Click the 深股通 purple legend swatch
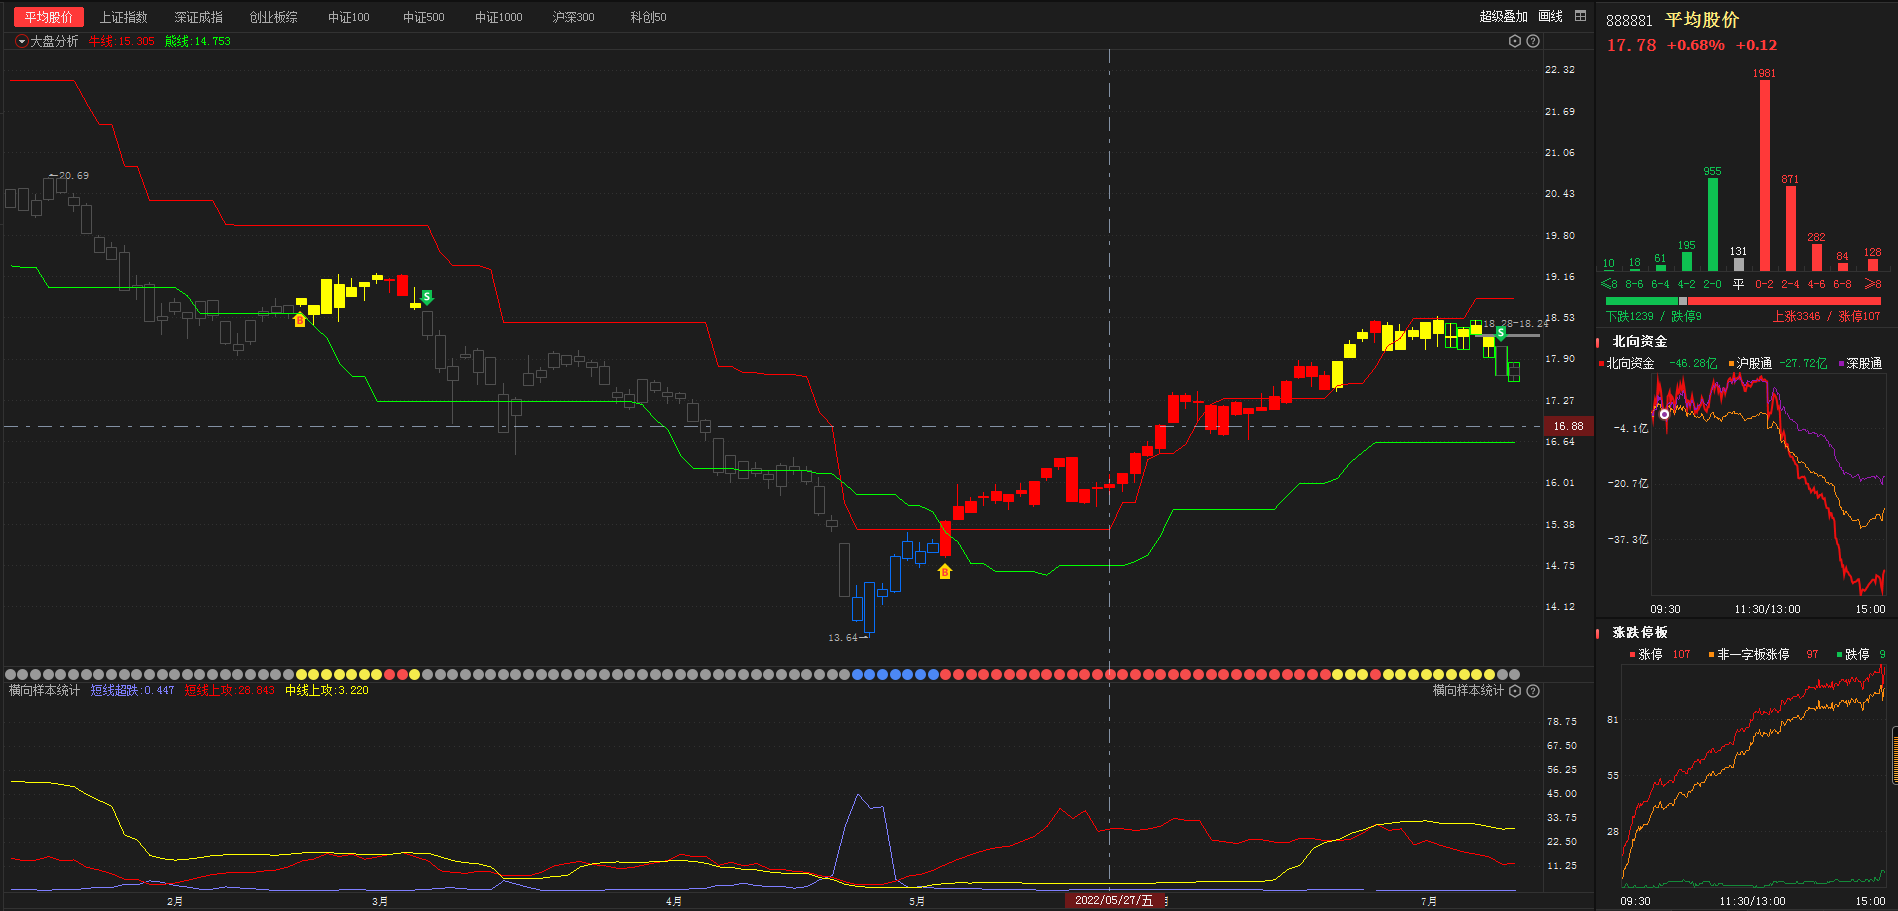Image resolution: width=1898 pixels, height=911 pixels. tap(1841, 364)
